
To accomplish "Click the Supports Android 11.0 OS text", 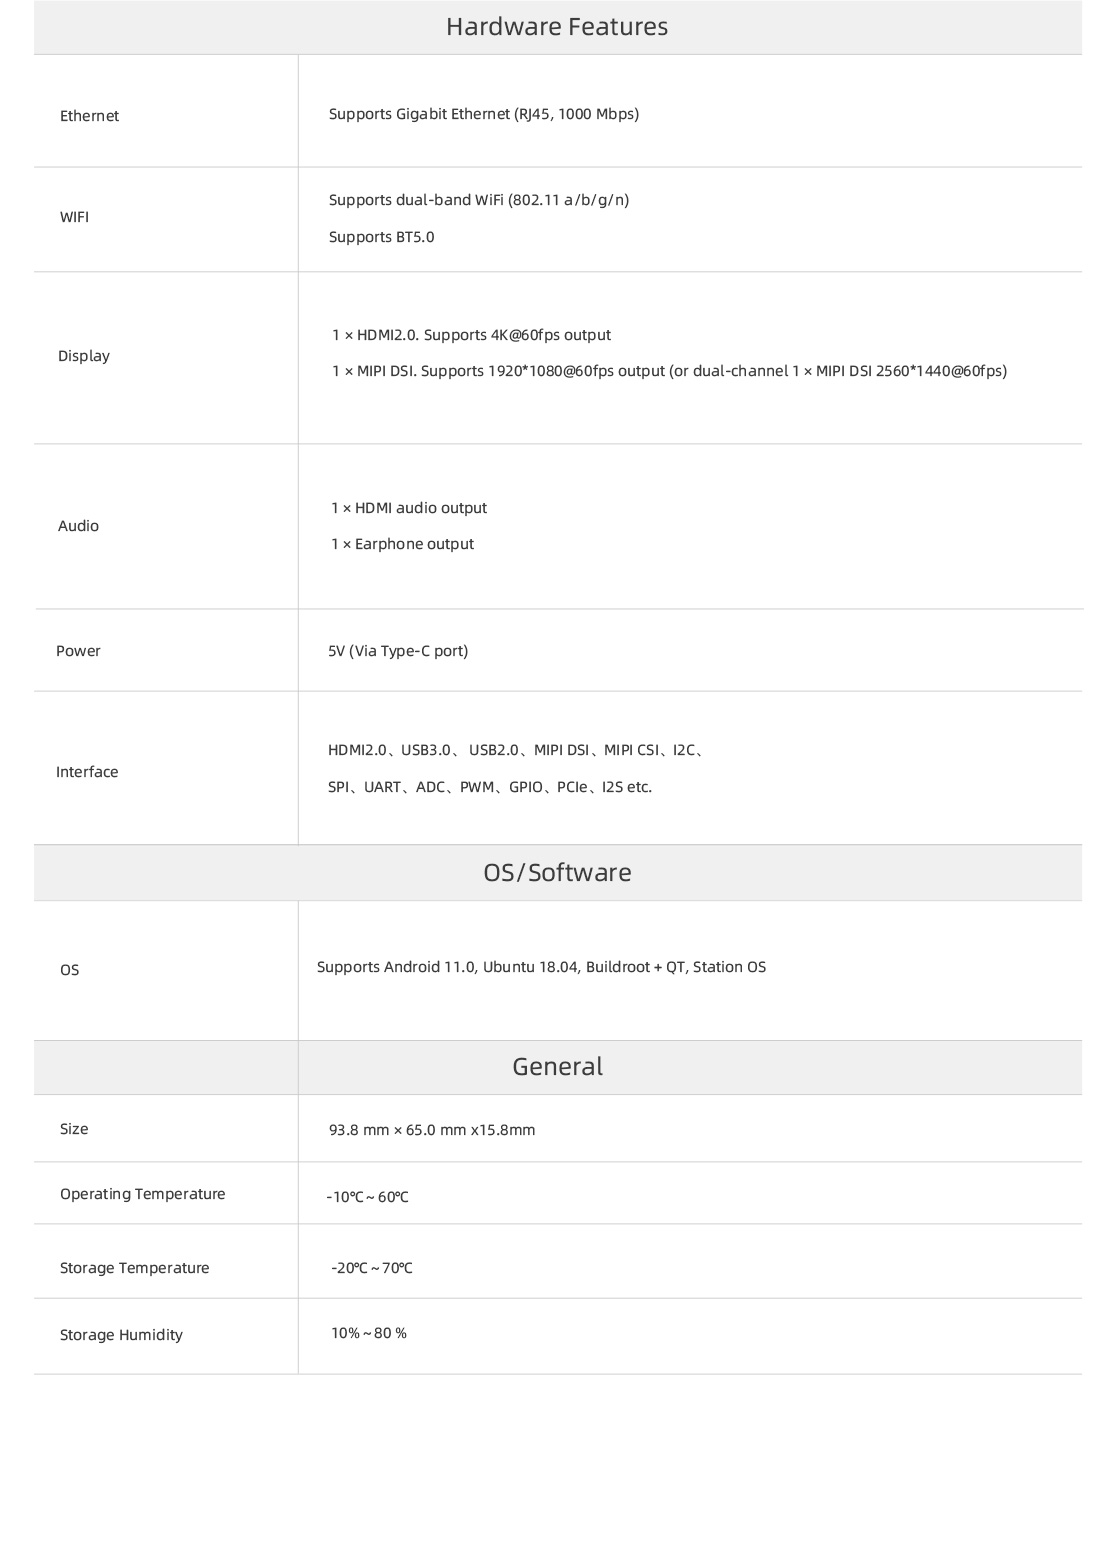I will click(x=541, y=967).
